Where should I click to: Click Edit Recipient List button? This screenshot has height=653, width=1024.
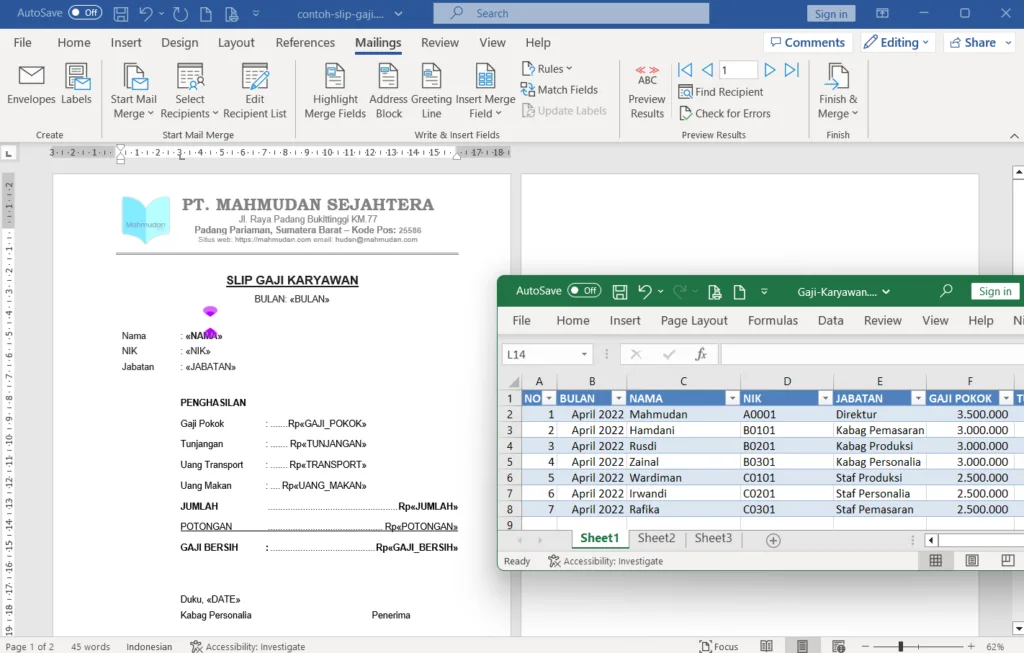(255, 91)
